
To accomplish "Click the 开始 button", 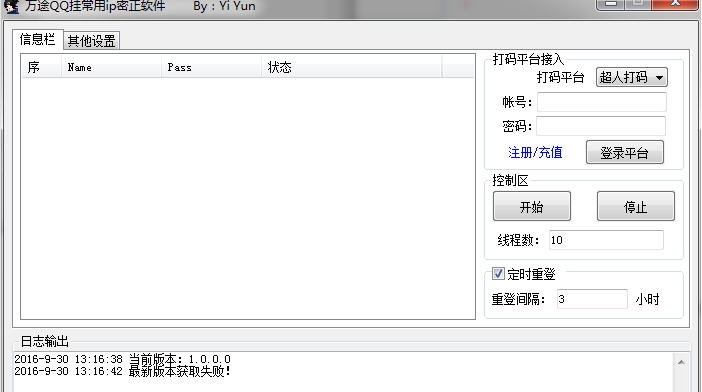I will pos(532,206).
